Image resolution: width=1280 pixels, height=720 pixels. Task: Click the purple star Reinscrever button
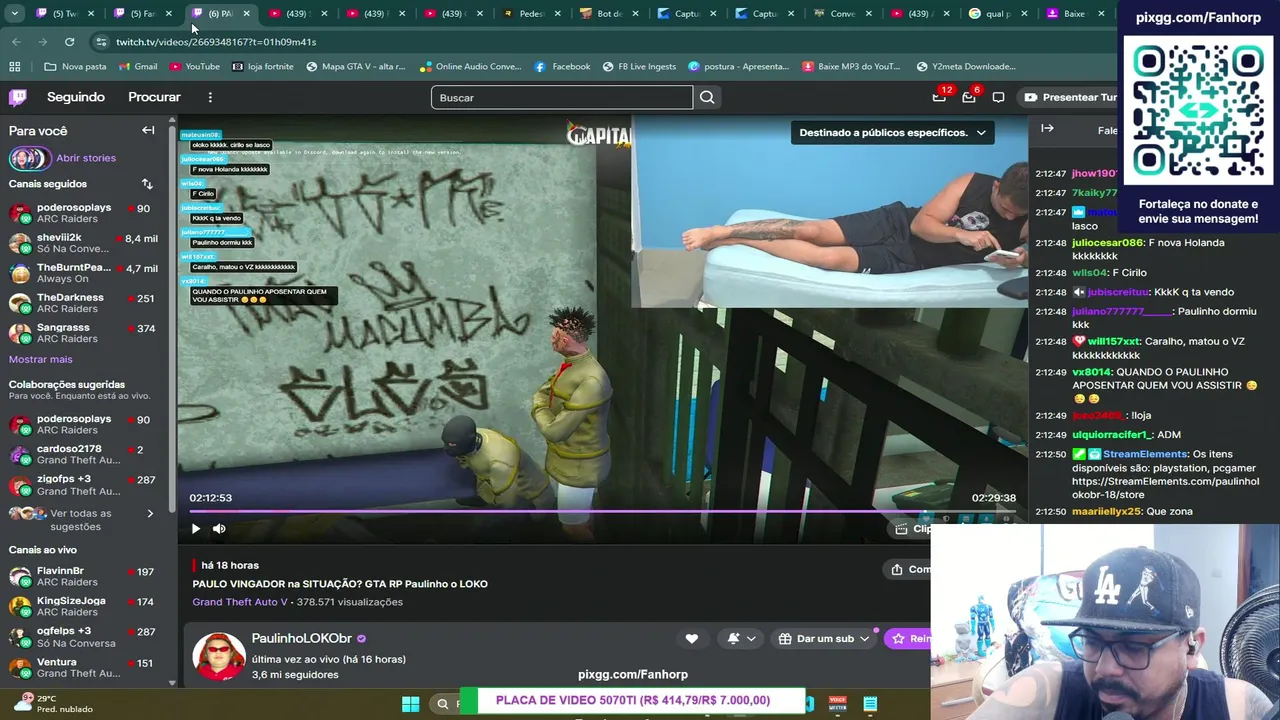(x=908, y=638)
